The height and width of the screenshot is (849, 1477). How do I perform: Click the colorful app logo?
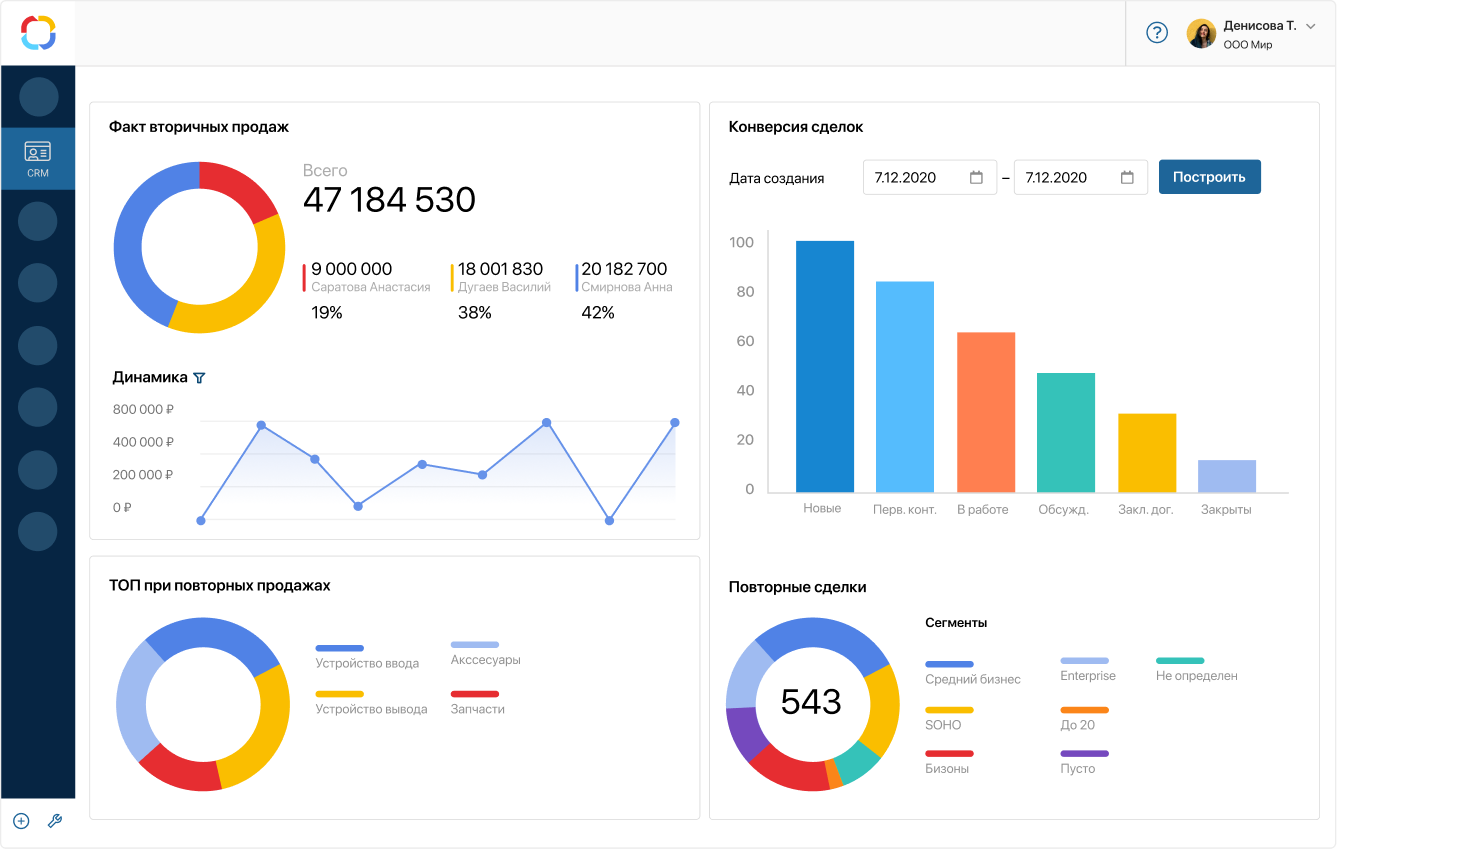[x=39, y=33]
